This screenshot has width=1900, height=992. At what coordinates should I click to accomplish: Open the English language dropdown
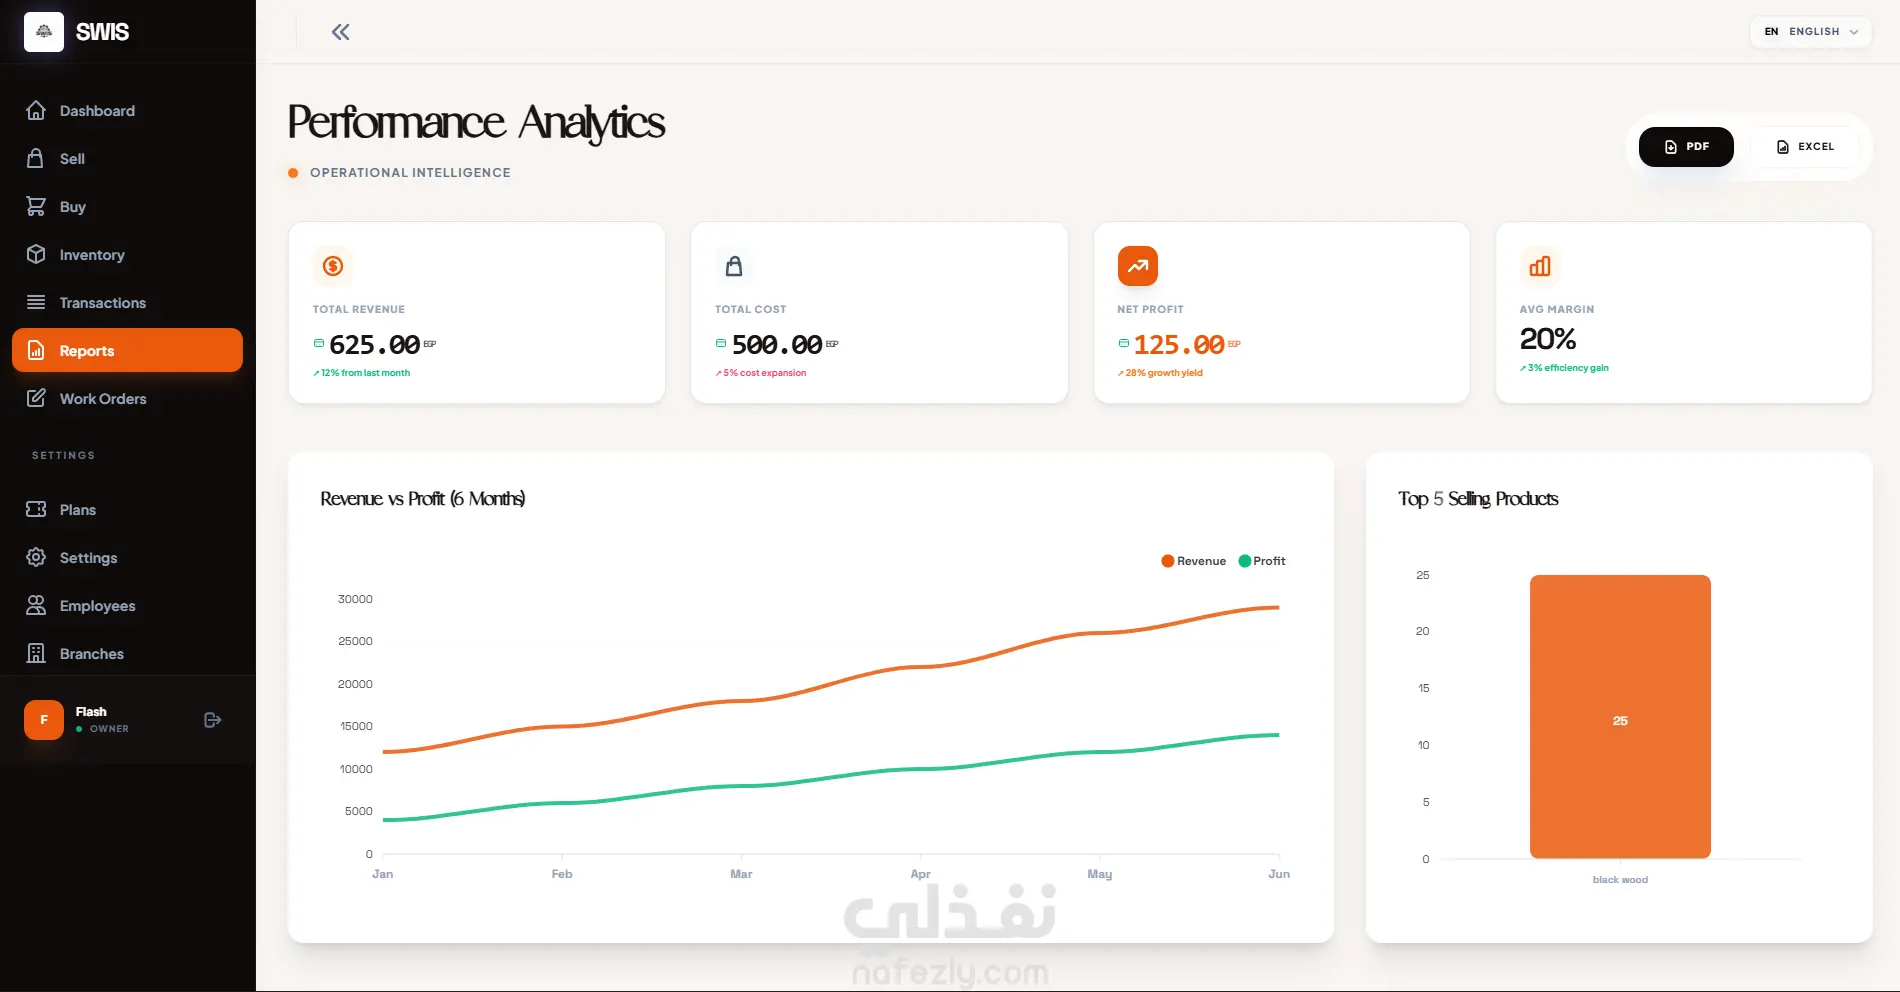click(x=1811, y=32)
